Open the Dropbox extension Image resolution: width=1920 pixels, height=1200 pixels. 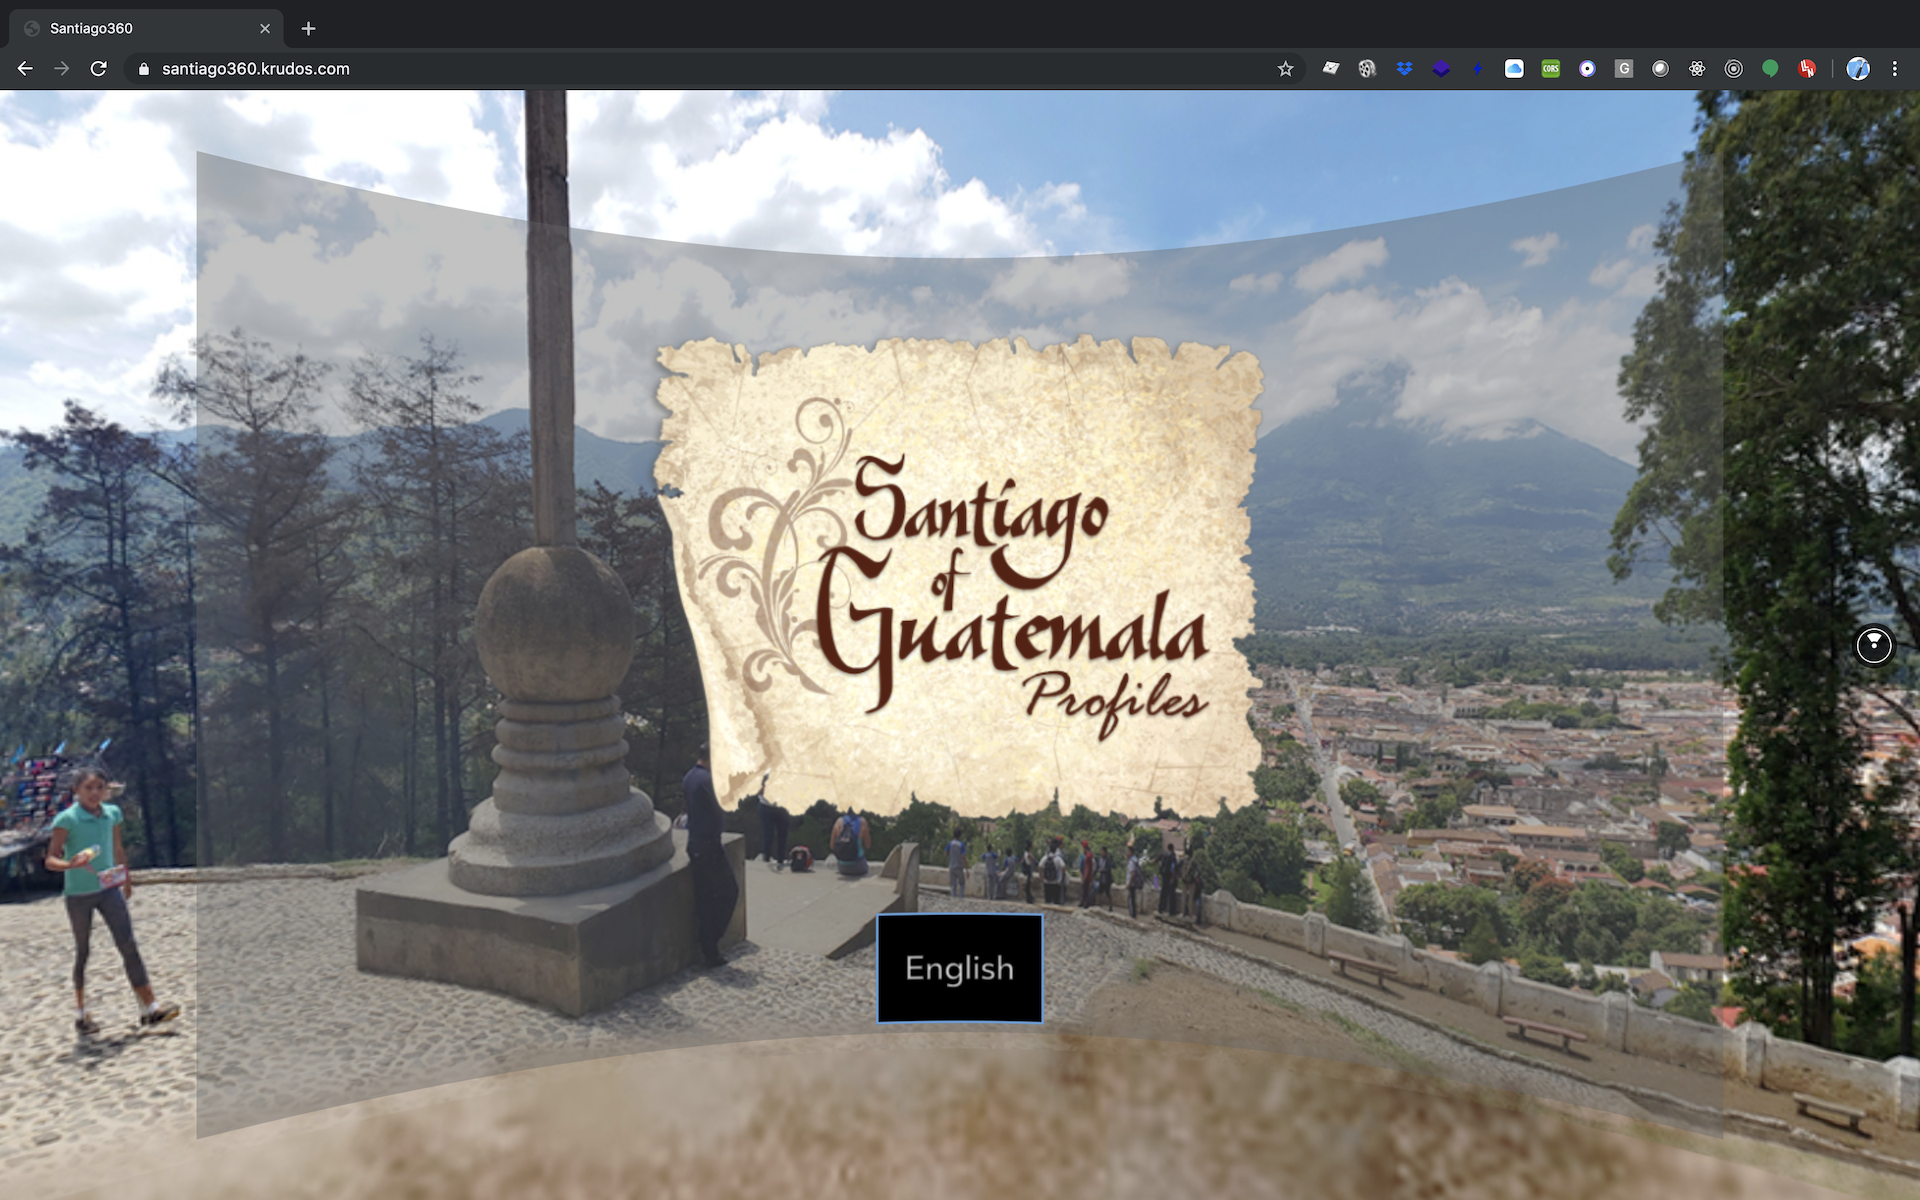[1404, 69]
